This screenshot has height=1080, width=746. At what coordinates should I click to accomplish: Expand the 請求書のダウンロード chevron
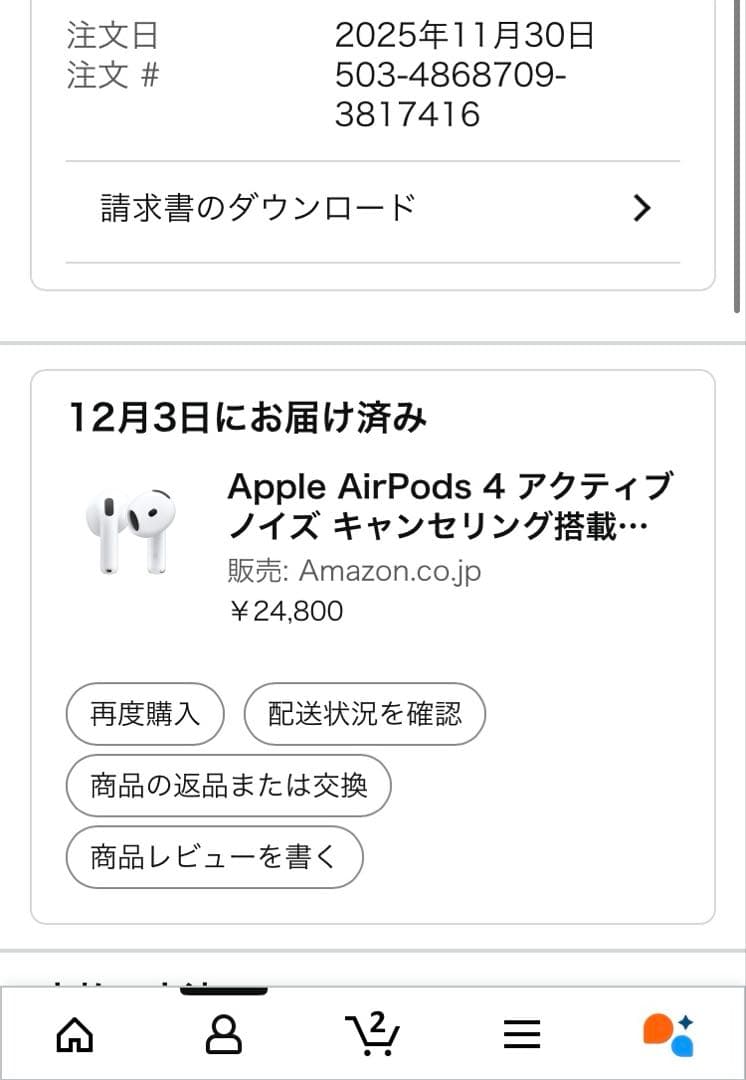641,207
